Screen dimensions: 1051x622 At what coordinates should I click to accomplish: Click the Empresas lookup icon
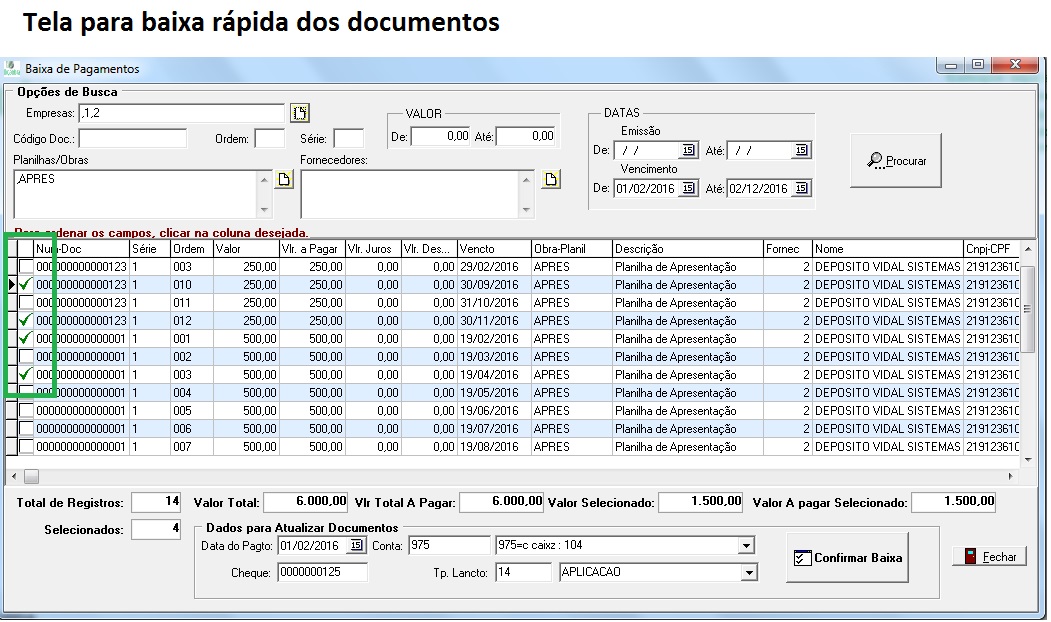pos(300,113)
